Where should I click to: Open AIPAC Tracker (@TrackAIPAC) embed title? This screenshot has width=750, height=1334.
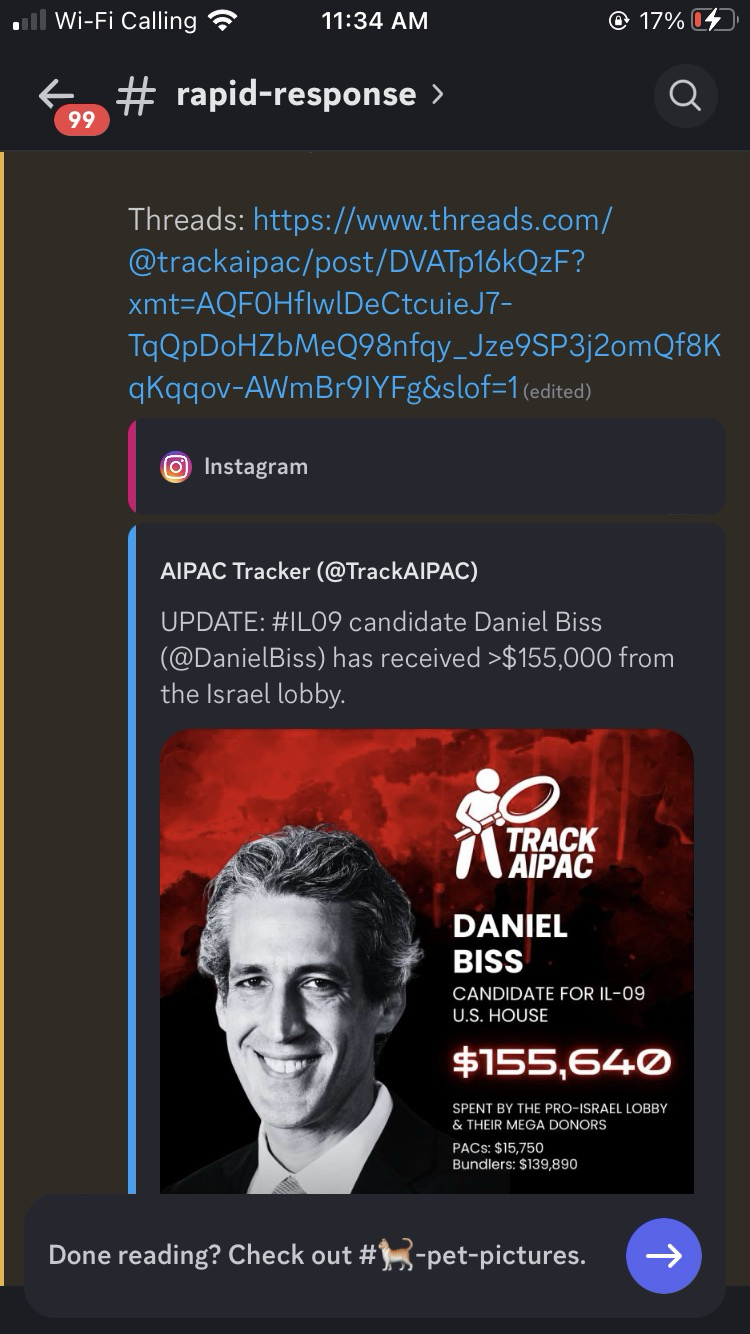pyautogui.click(x=319, y=571)
